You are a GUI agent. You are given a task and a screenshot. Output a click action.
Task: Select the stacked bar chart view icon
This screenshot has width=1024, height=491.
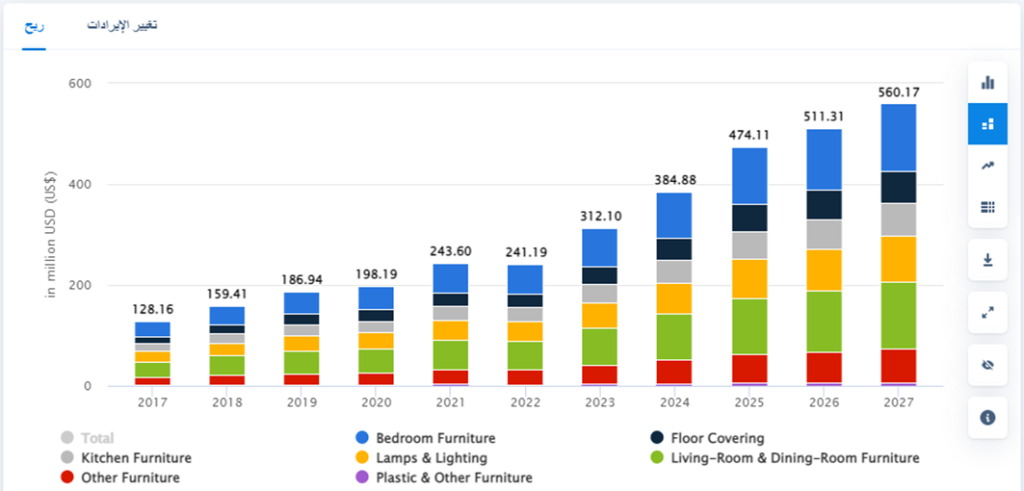(x=987, y=124)
